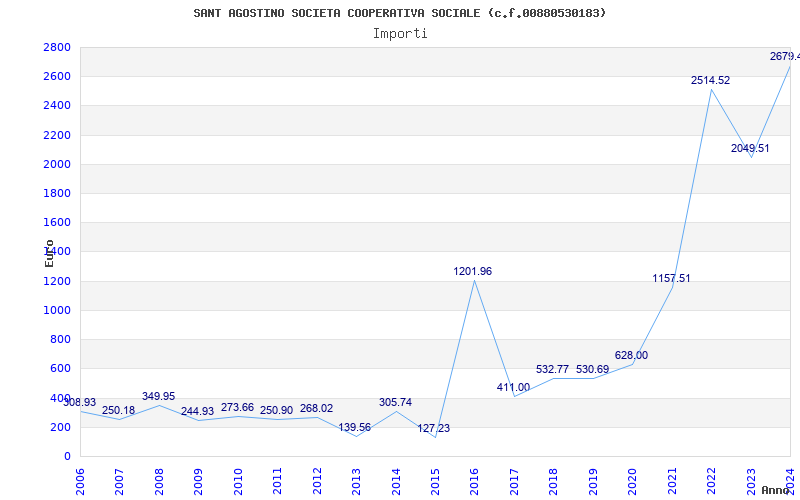Select data label 2049.51
This screenshot has width=800, height=500.
(x=750, y=148)
